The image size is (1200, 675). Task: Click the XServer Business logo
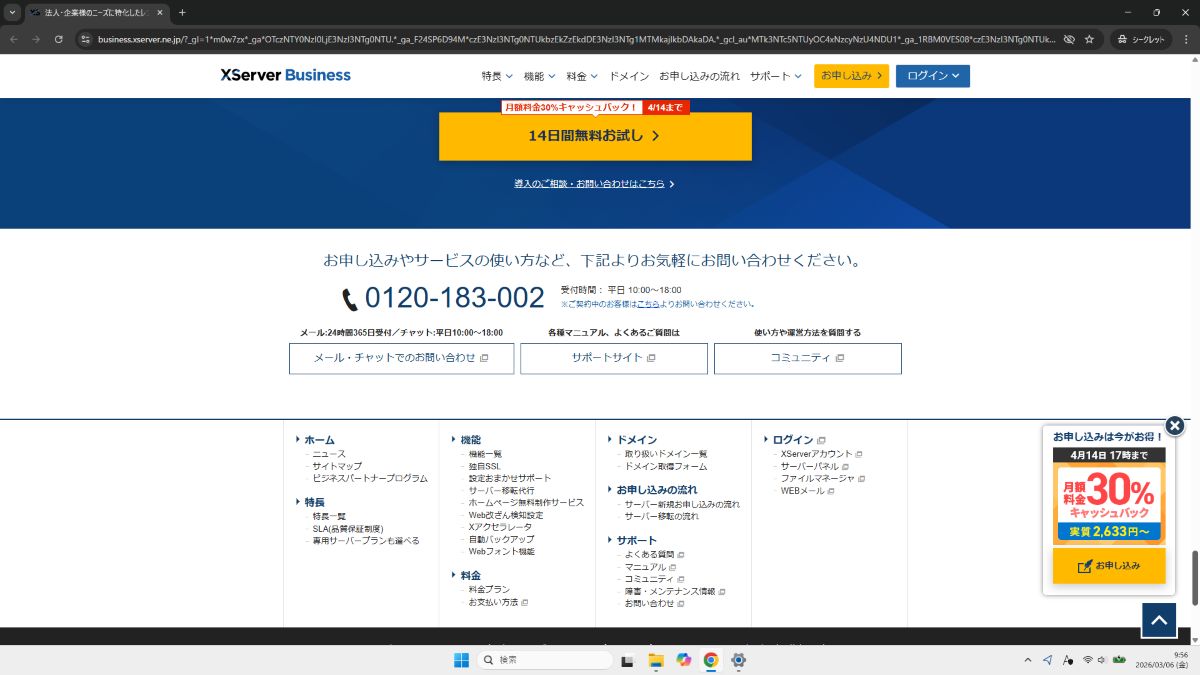tap(286, 75)
